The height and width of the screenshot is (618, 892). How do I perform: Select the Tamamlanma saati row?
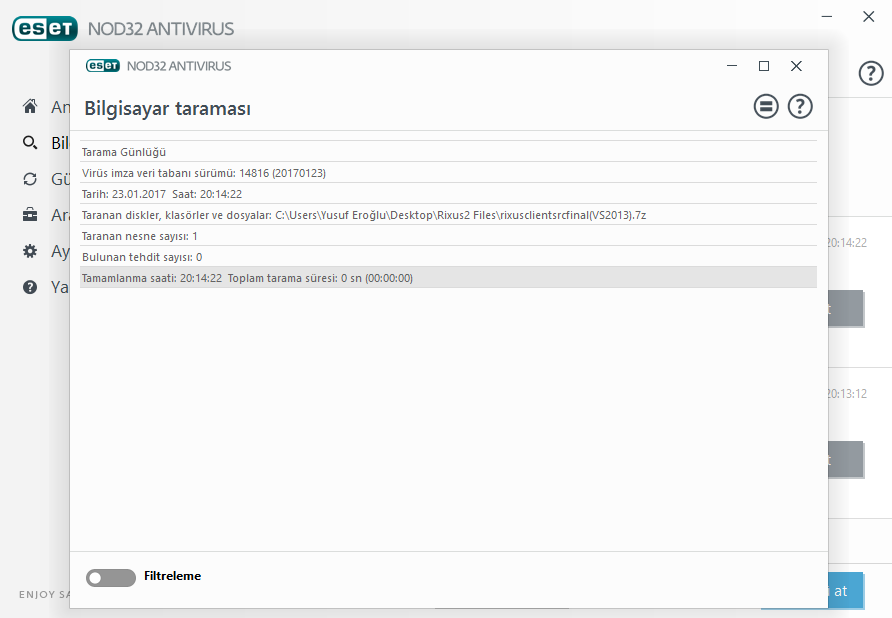coord(448,278)
